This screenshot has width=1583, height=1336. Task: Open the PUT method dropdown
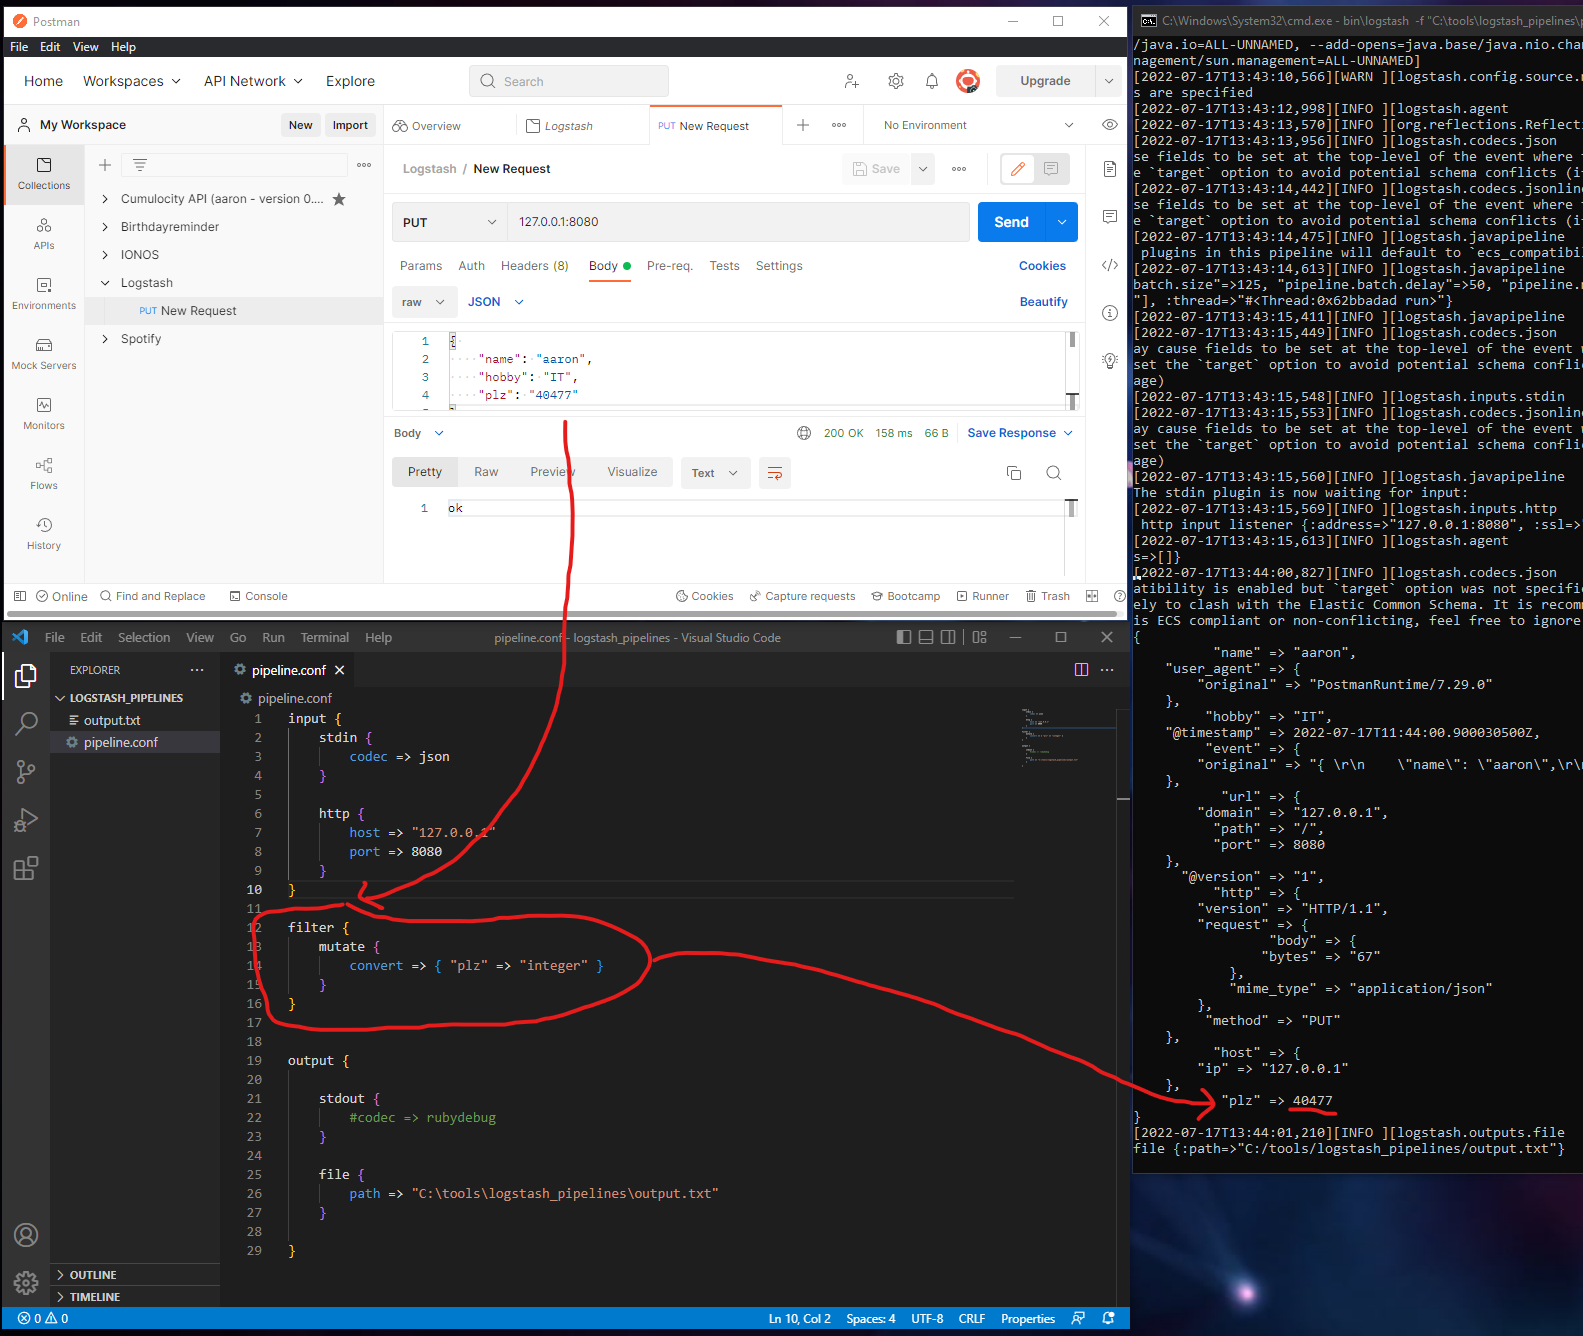pos(449,222)
